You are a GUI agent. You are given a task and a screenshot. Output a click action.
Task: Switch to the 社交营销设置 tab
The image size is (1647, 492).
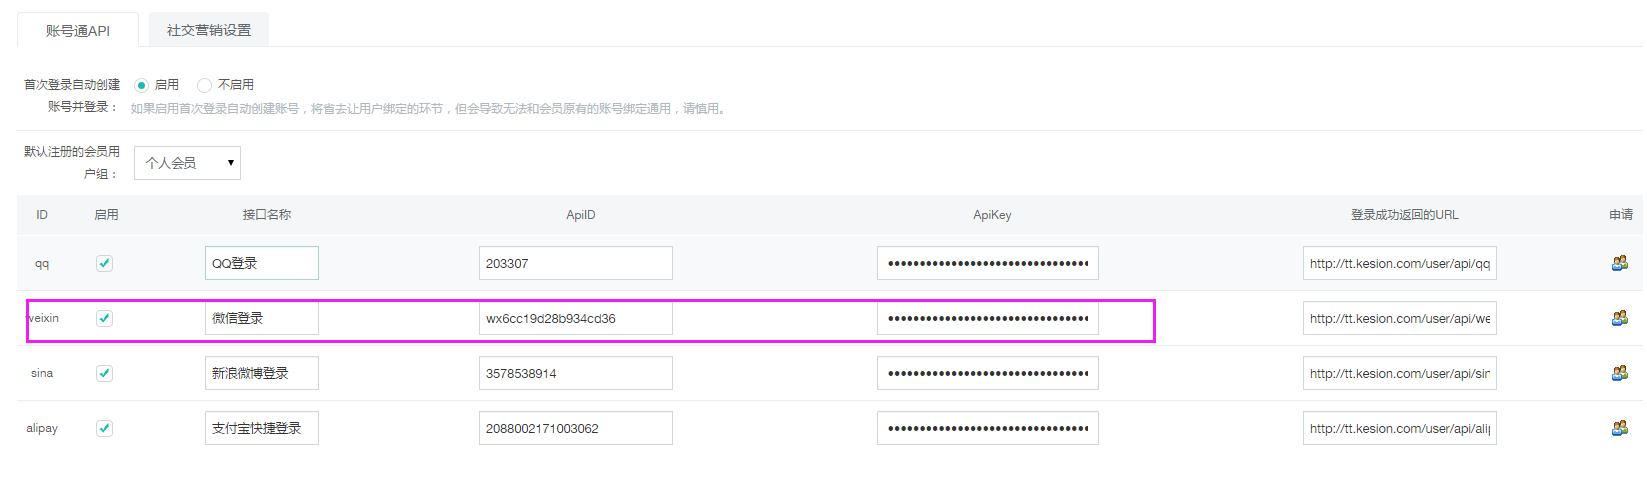pos(209,30)
